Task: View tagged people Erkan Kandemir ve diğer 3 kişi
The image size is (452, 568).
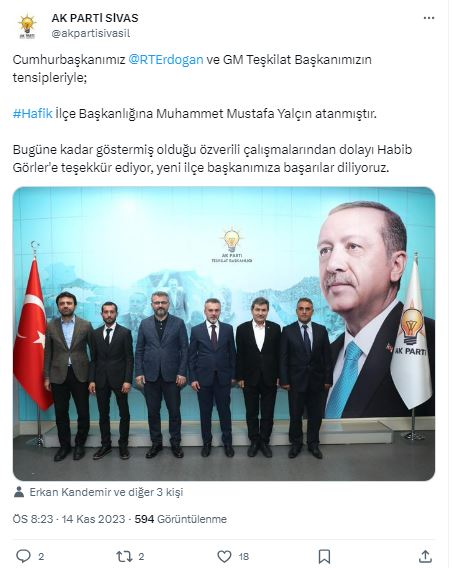Action: point(106,492)
